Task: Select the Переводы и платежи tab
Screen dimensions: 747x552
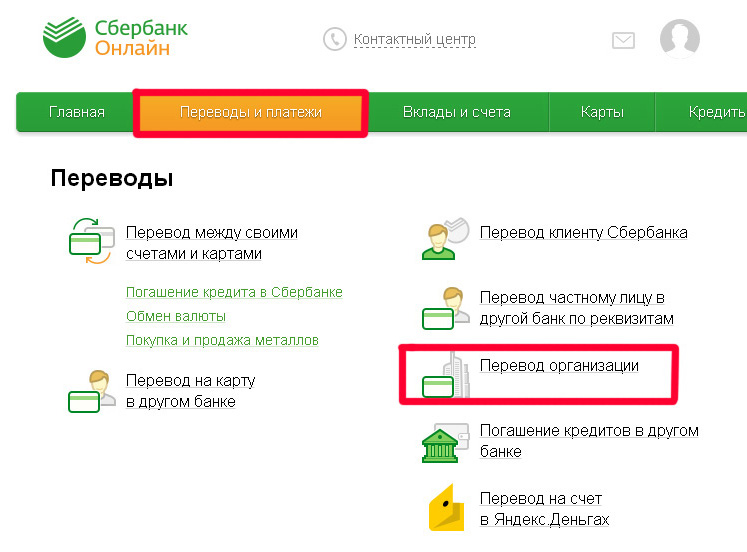Action: 251,112
